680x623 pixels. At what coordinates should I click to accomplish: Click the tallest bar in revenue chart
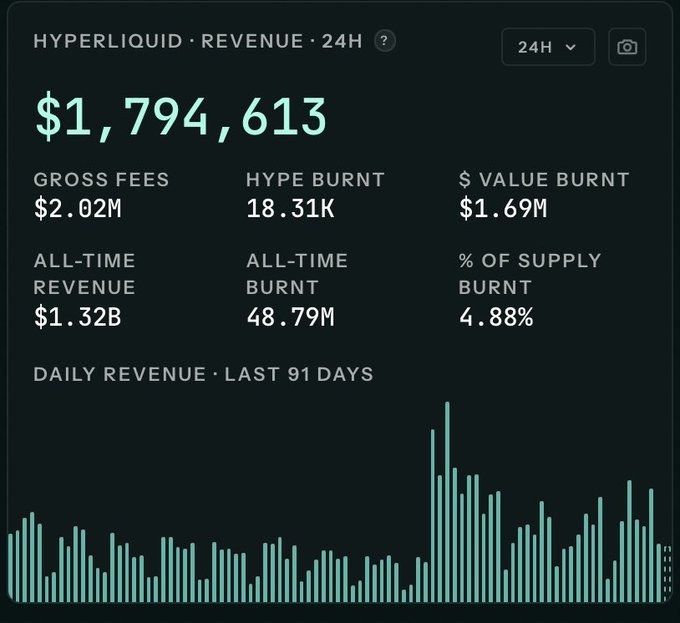[447, 502]
